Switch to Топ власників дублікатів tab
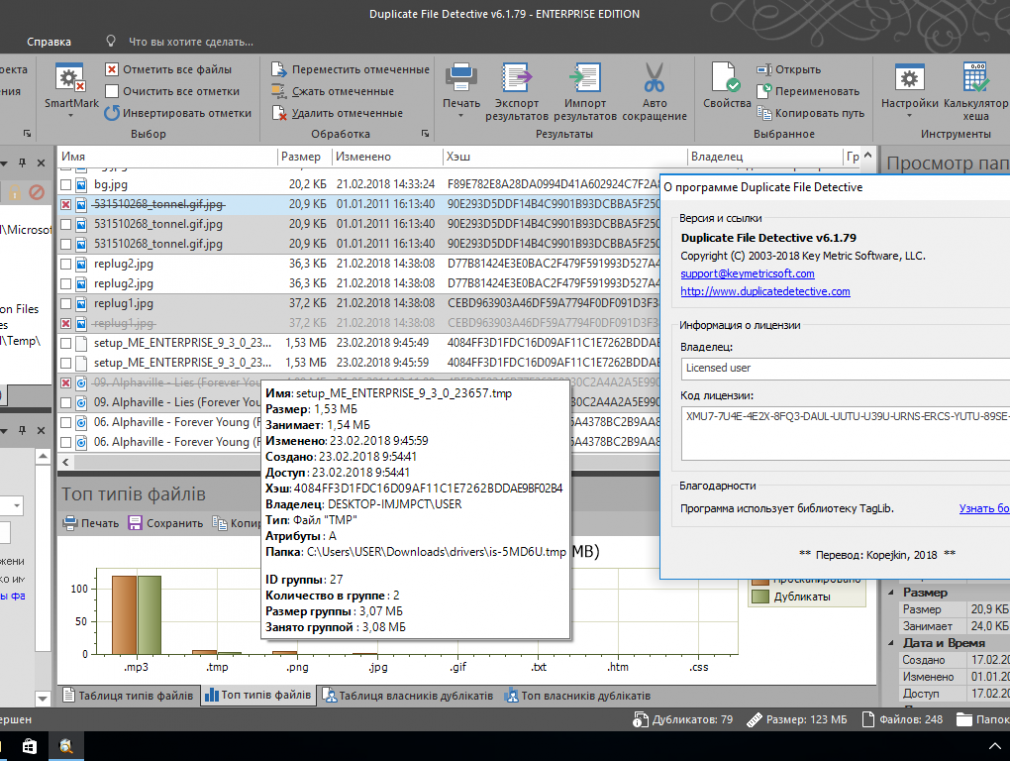The image size is (1010, 761). (578, 695)
